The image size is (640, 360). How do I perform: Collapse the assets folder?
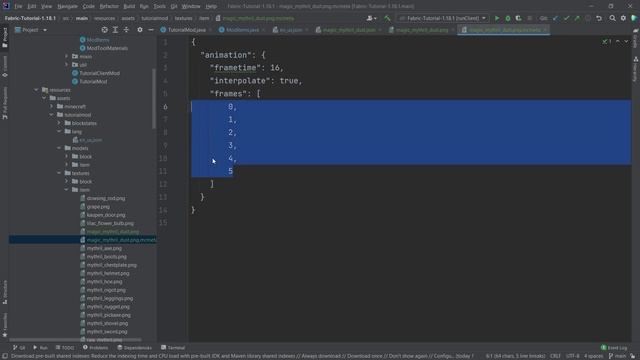pyautogui.click(x=44, y=98)
